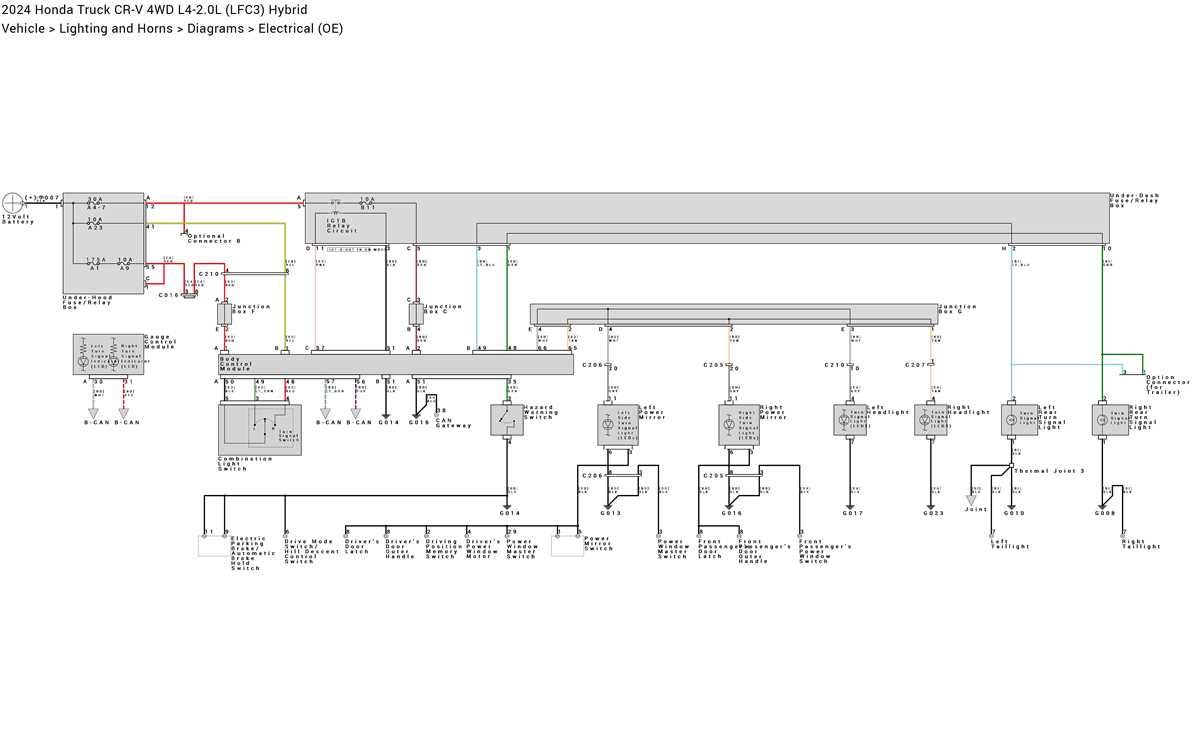Click the Power Window Master Switch label under pin 29
The height and width of the screenshot is (750, 1200).
click(x=521, y=549)
